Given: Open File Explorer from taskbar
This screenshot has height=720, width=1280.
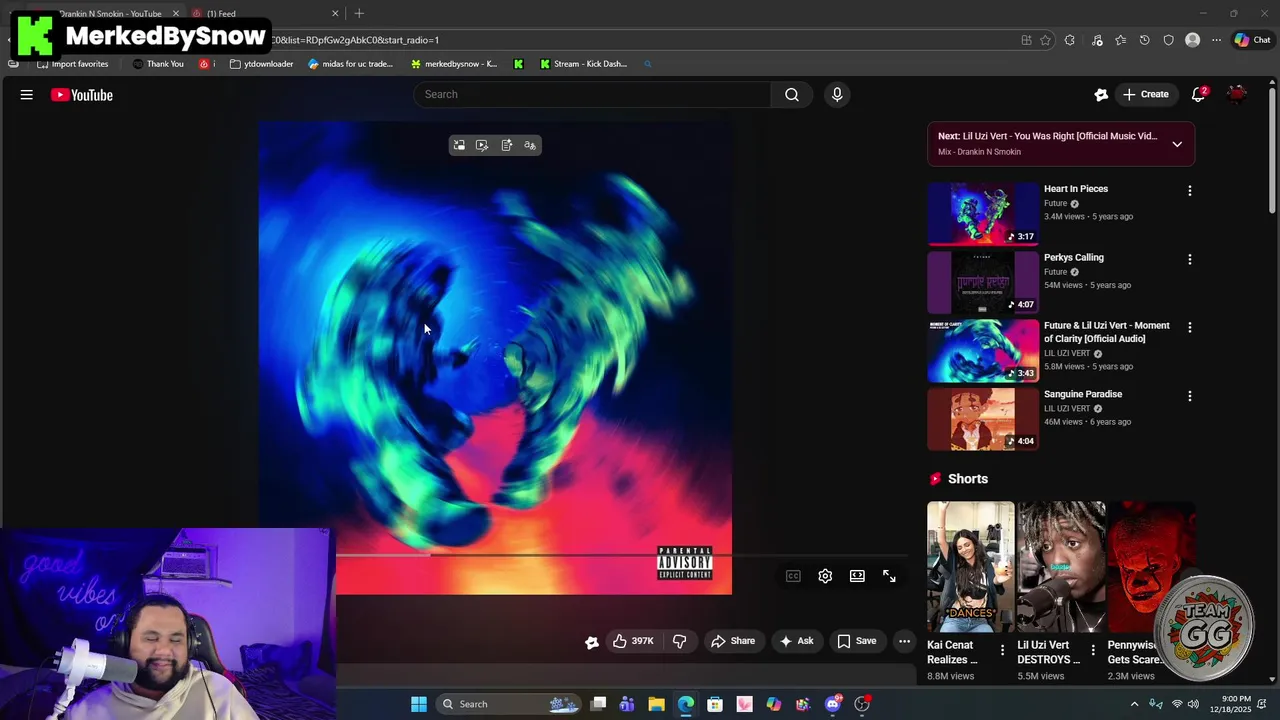Looking at the screenshot, I should (x=656, y=704).
